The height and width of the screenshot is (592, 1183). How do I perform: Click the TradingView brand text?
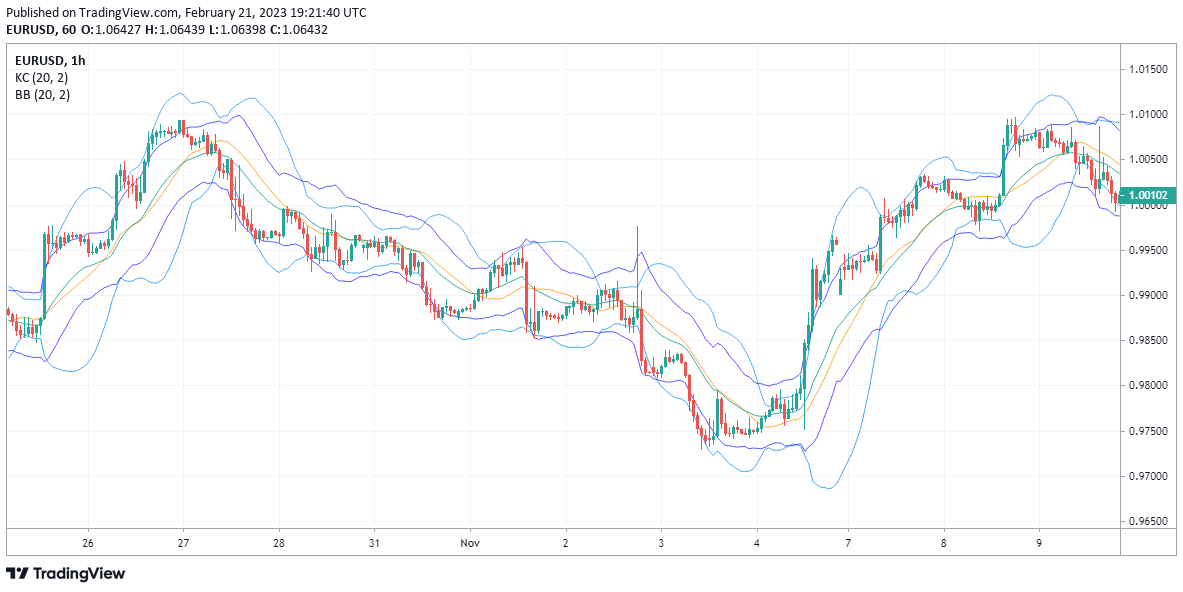coord(77,574)
